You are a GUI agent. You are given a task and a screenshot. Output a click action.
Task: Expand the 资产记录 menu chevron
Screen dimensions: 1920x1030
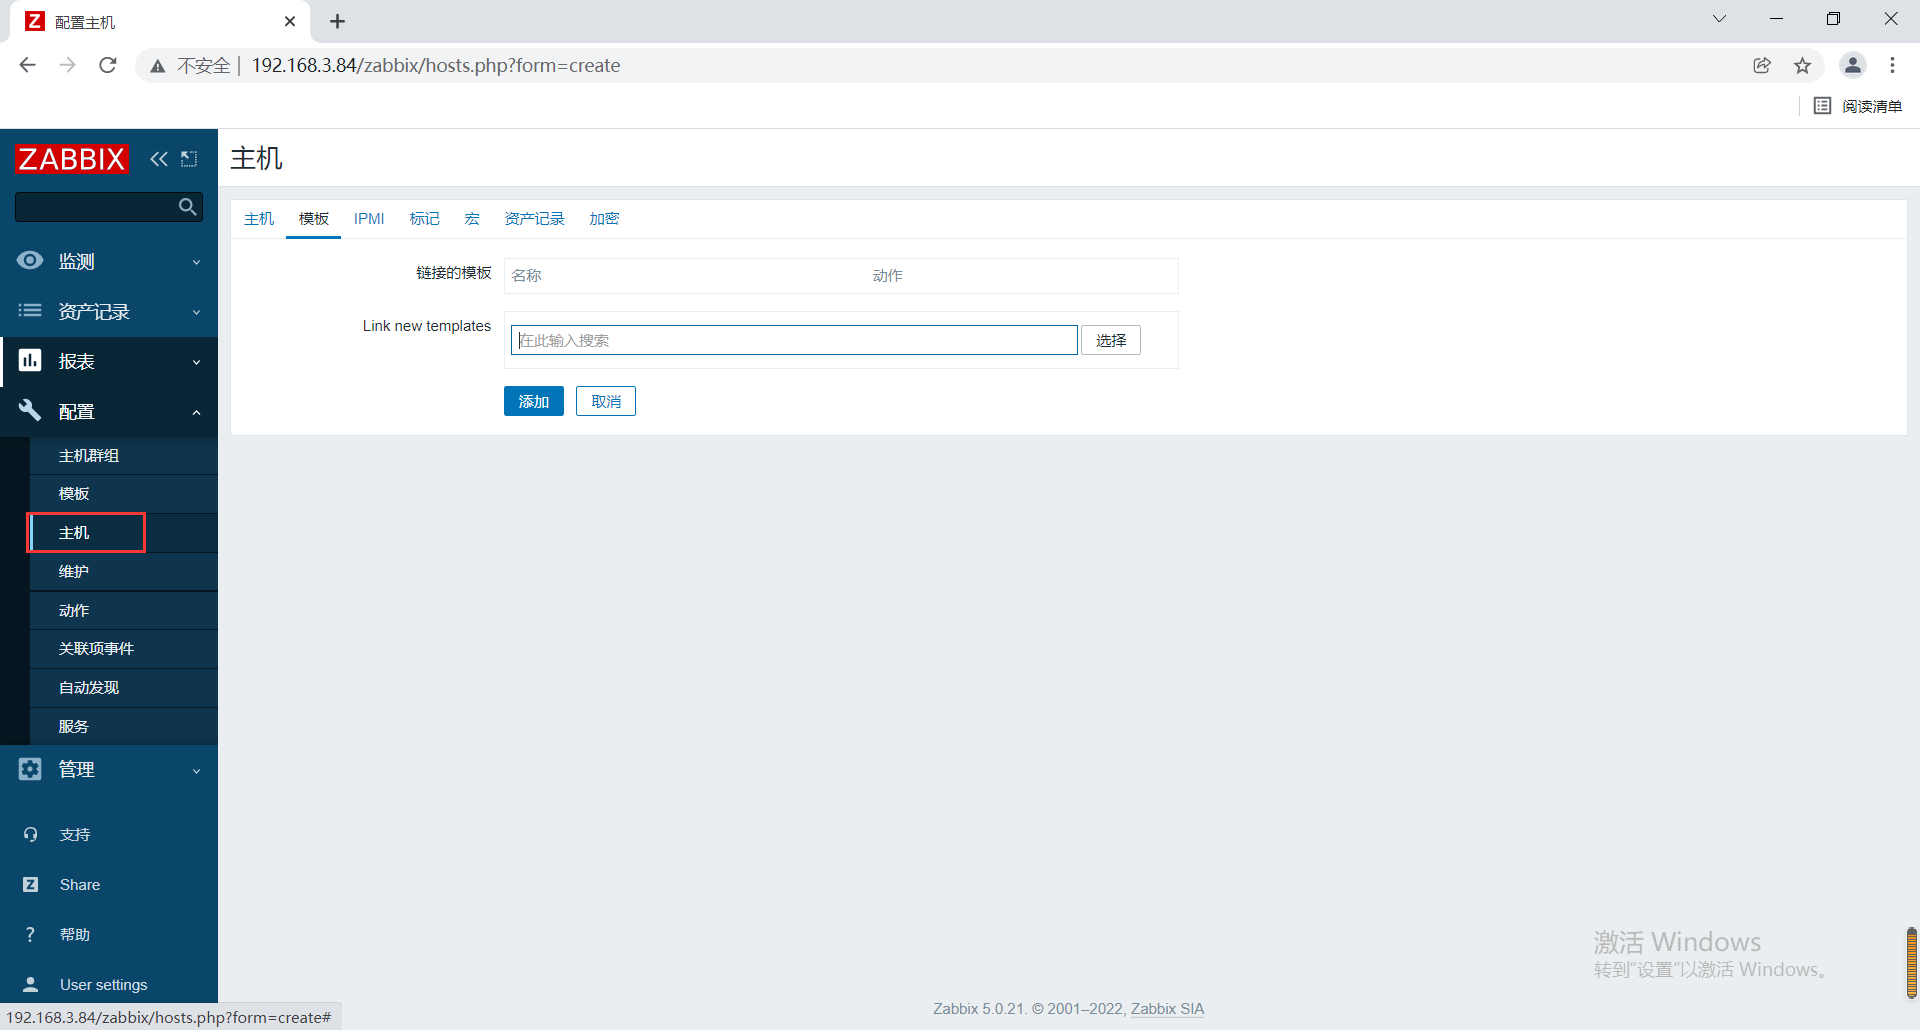(x=196, y=312)
